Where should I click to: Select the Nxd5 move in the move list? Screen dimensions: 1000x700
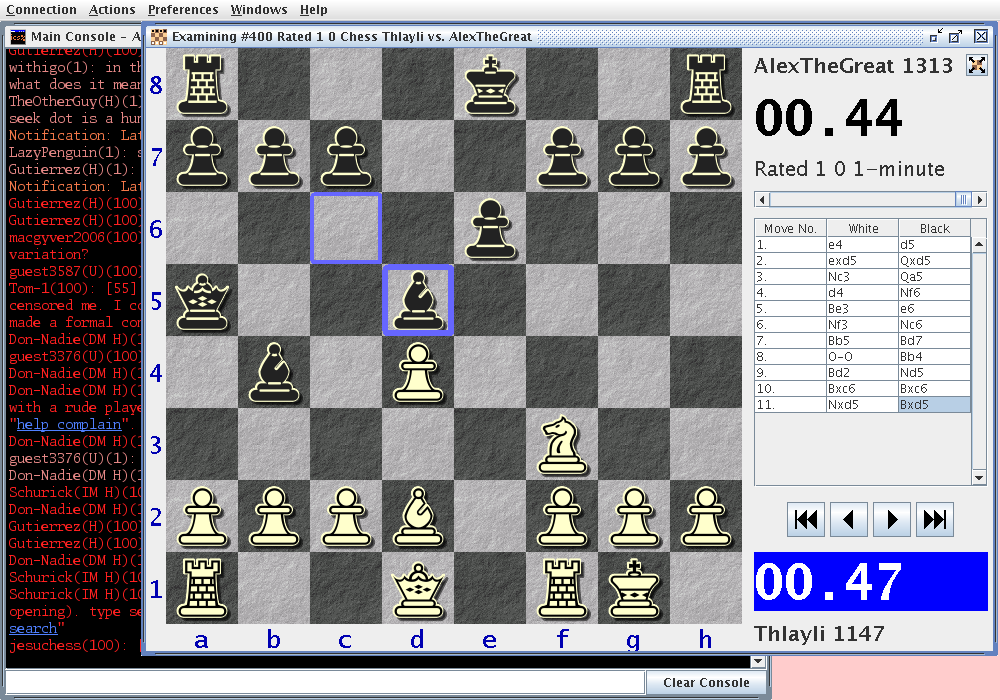[x=863, y=405]
